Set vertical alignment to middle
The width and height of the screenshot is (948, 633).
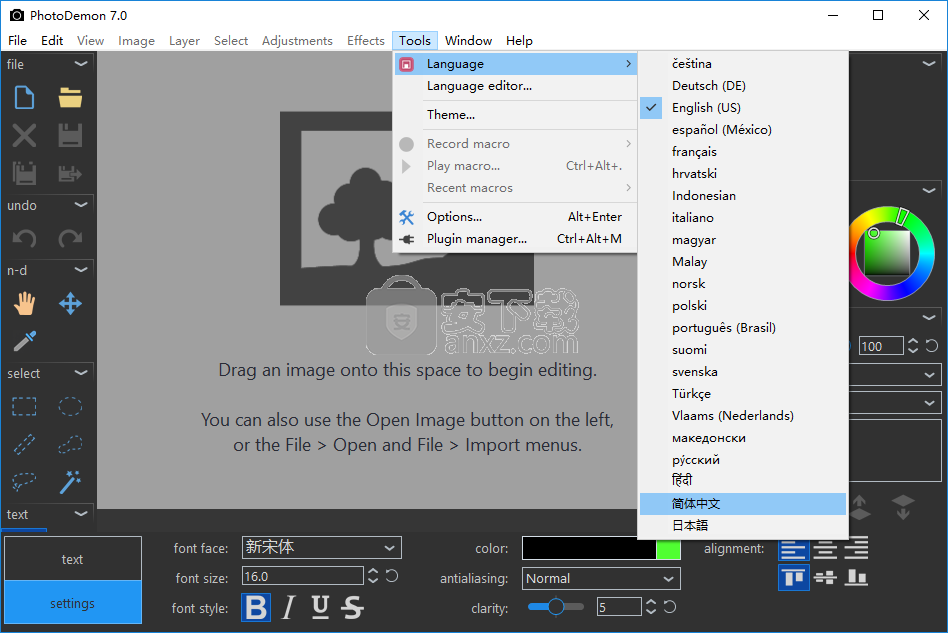825,578
